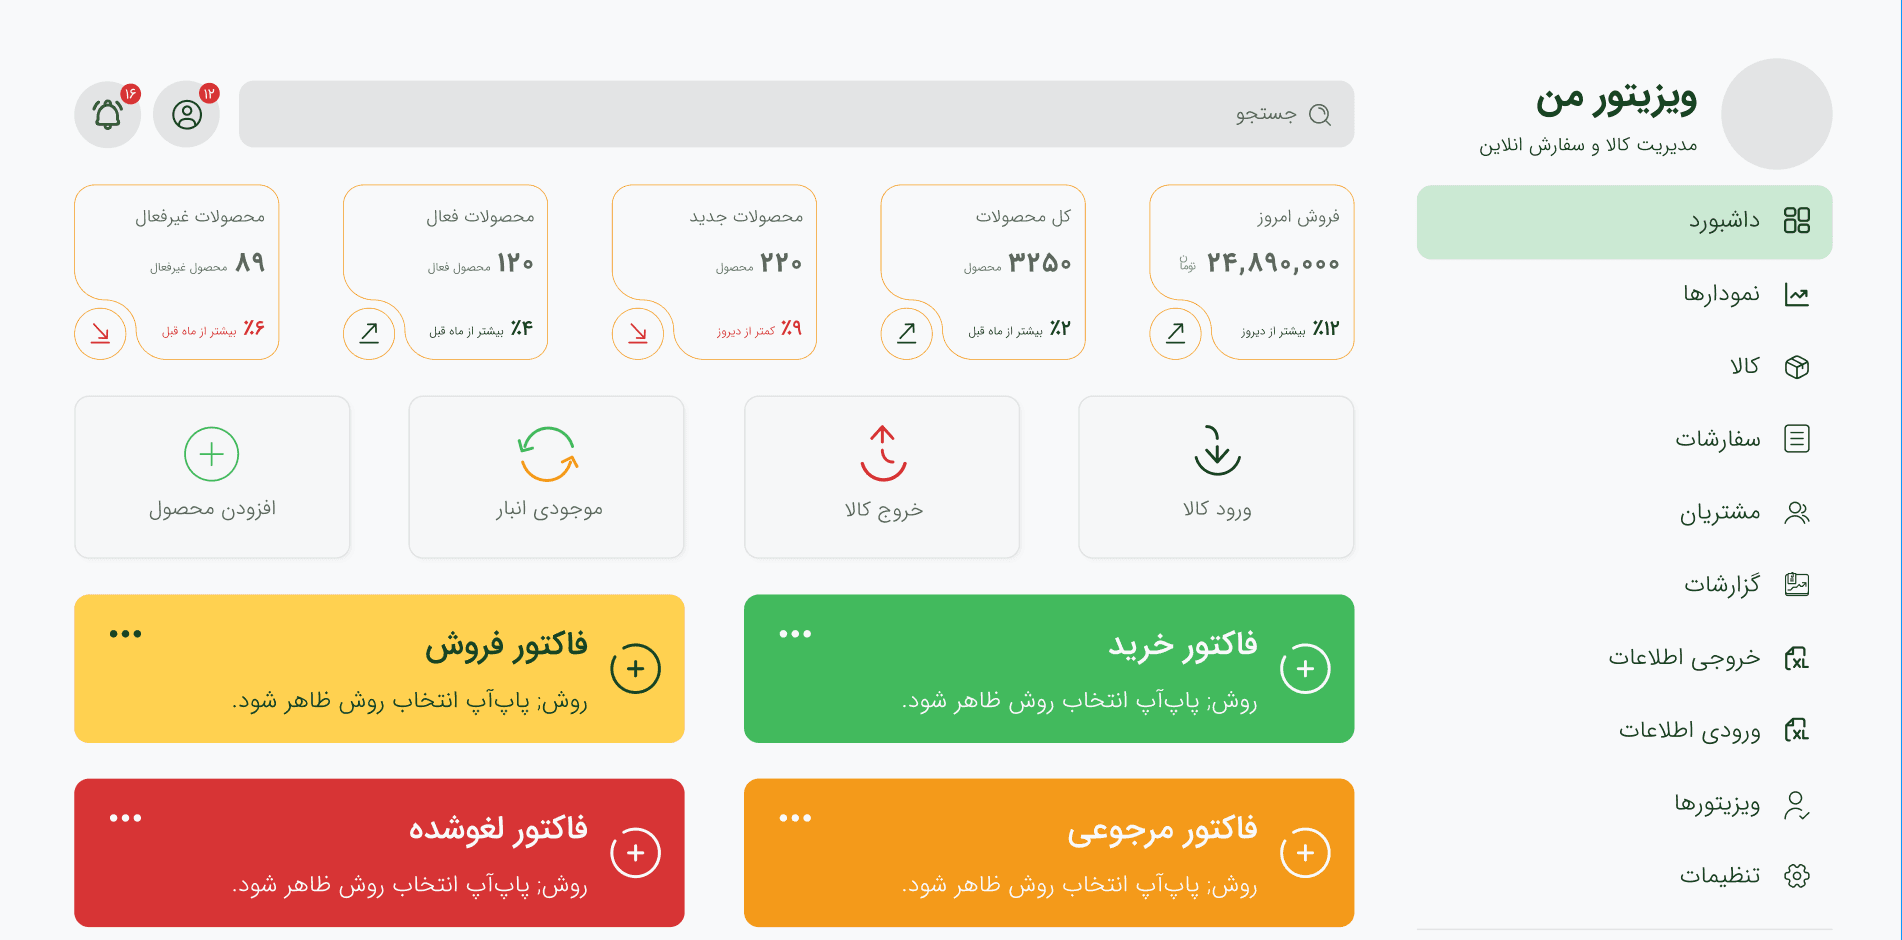Screen dimensions: 1902x940
Task: Click the فاکتور مرجوعی title
Action: pos(1162,830)
